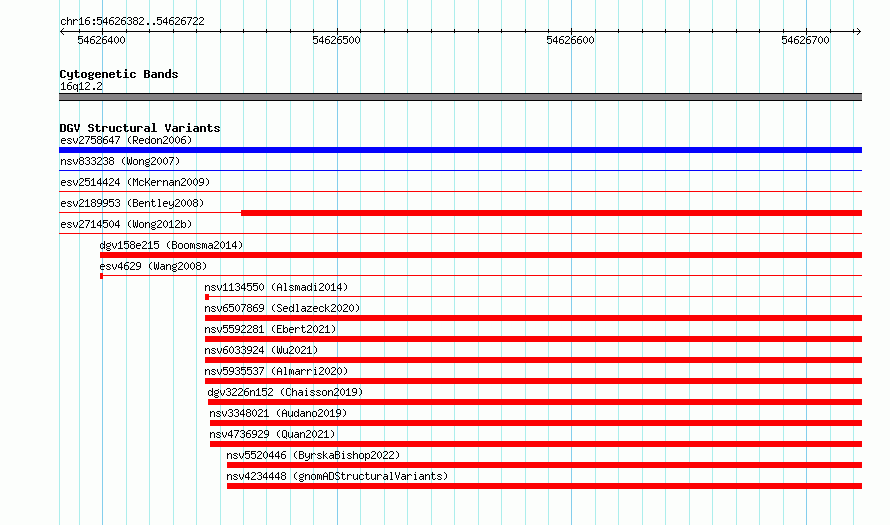Select red bar under dgv3226n152
Screen dimensions: 890x525
pyautogui.click(x=535, y=402)
